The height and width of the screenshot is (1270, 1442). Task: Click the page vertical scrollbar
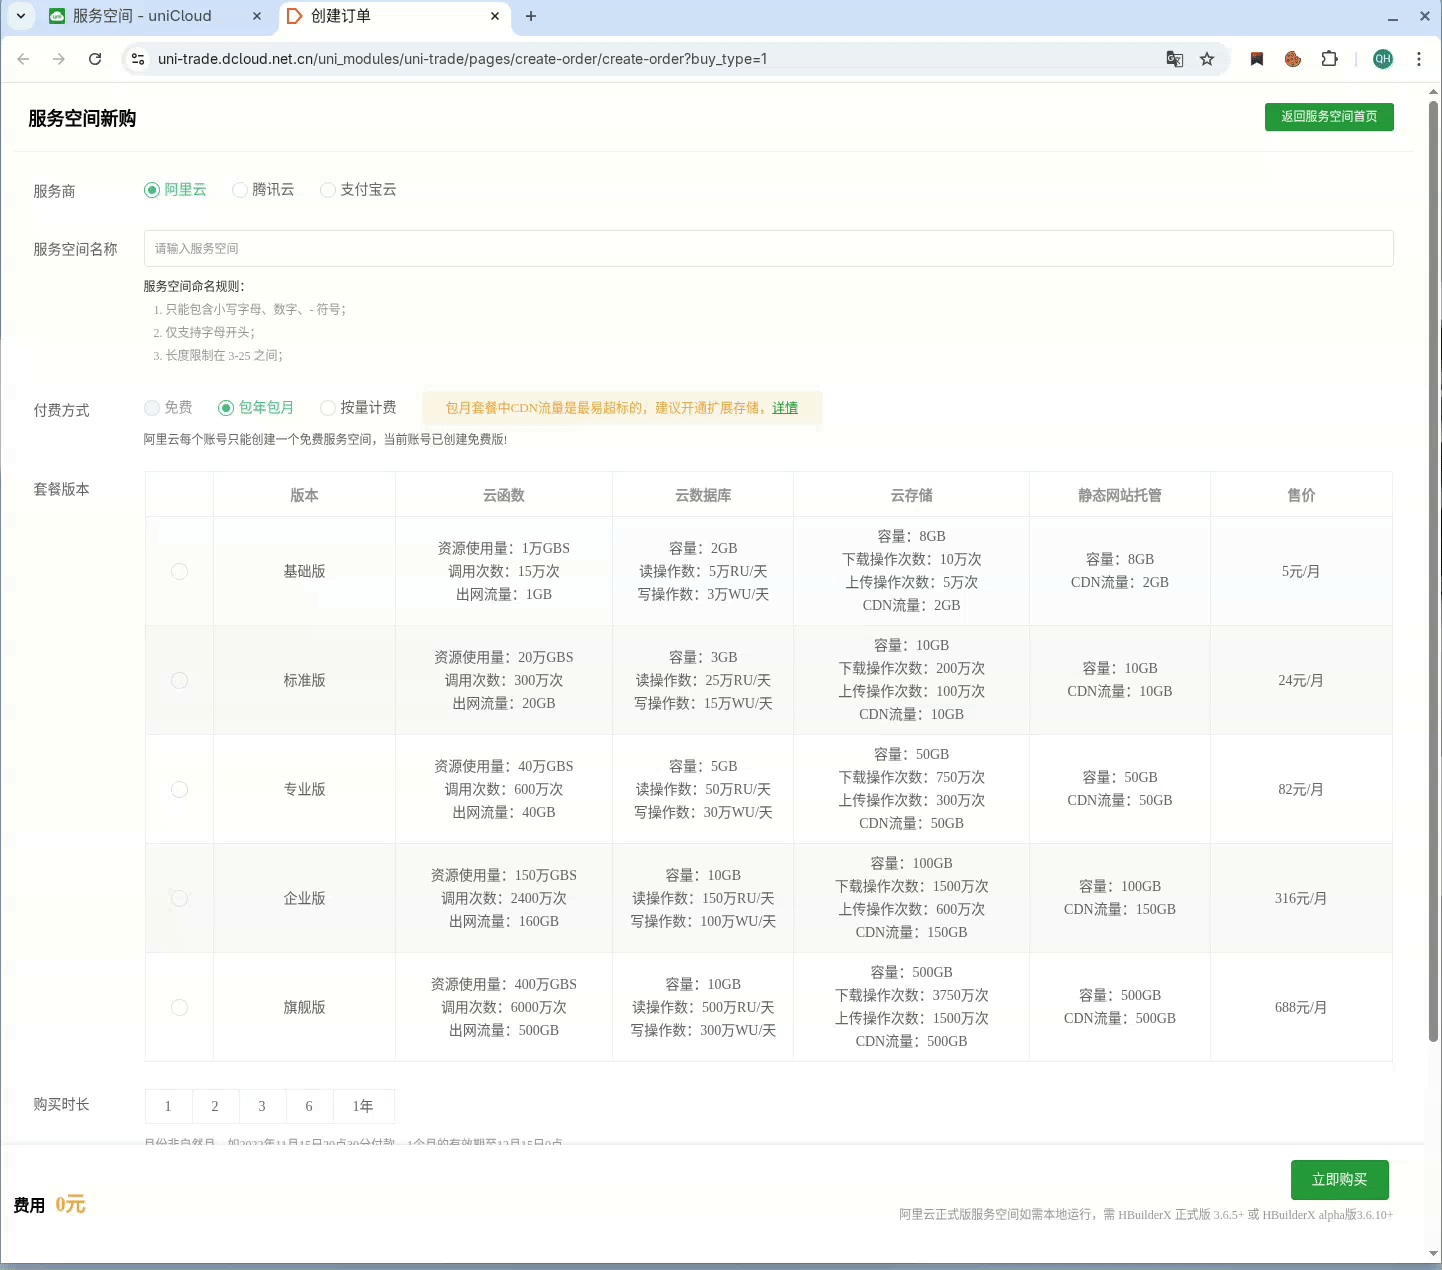[x=1433, y=570]
